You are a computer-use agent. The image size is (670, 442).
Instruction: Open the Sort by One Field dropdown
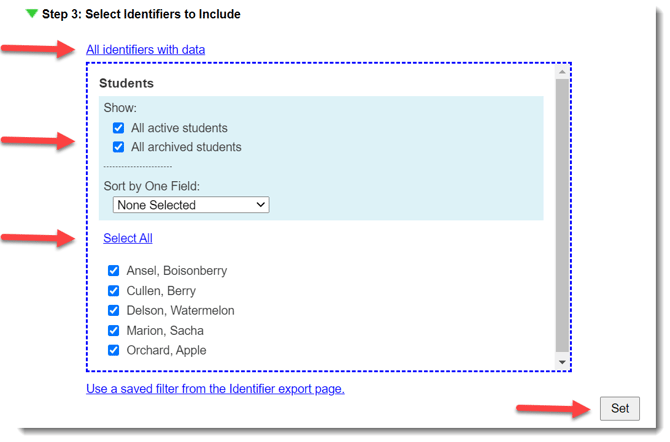tap(191, 205)
